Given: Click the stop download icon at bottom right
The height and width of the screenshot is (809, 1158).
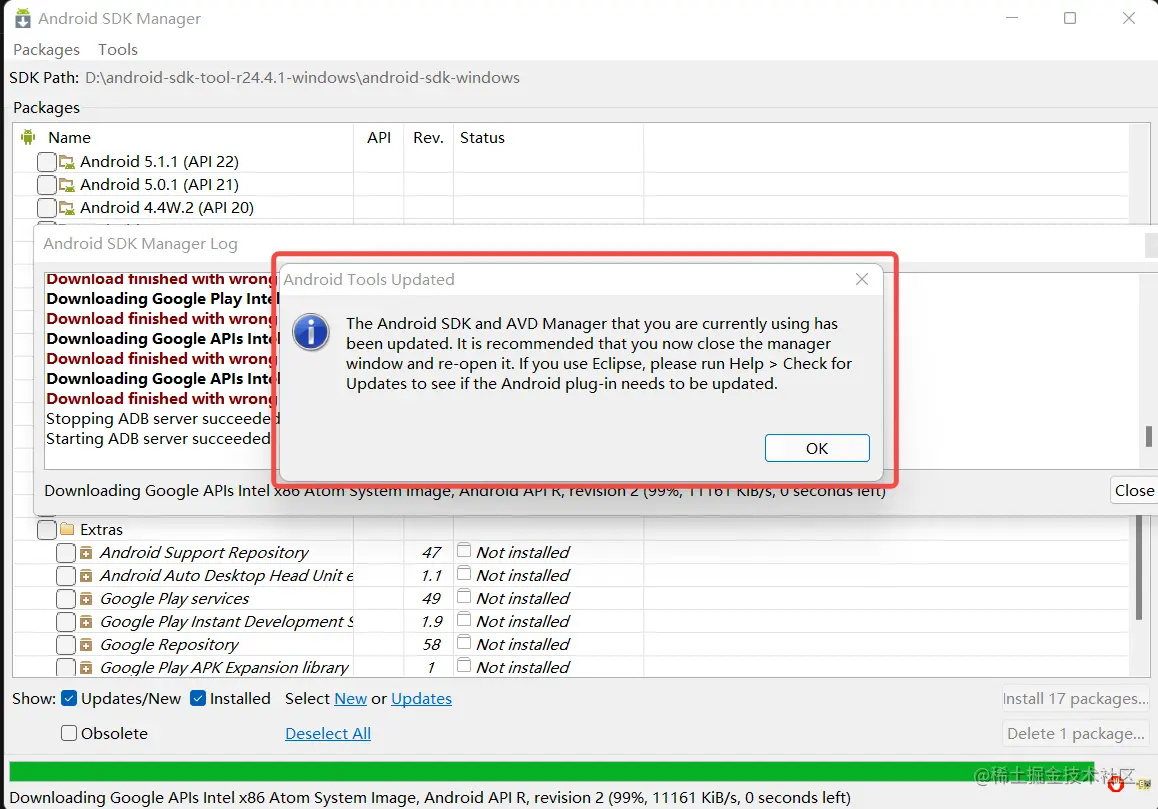Looking at the screenshot, I should pyautogui.click(x=1116, y=783).
